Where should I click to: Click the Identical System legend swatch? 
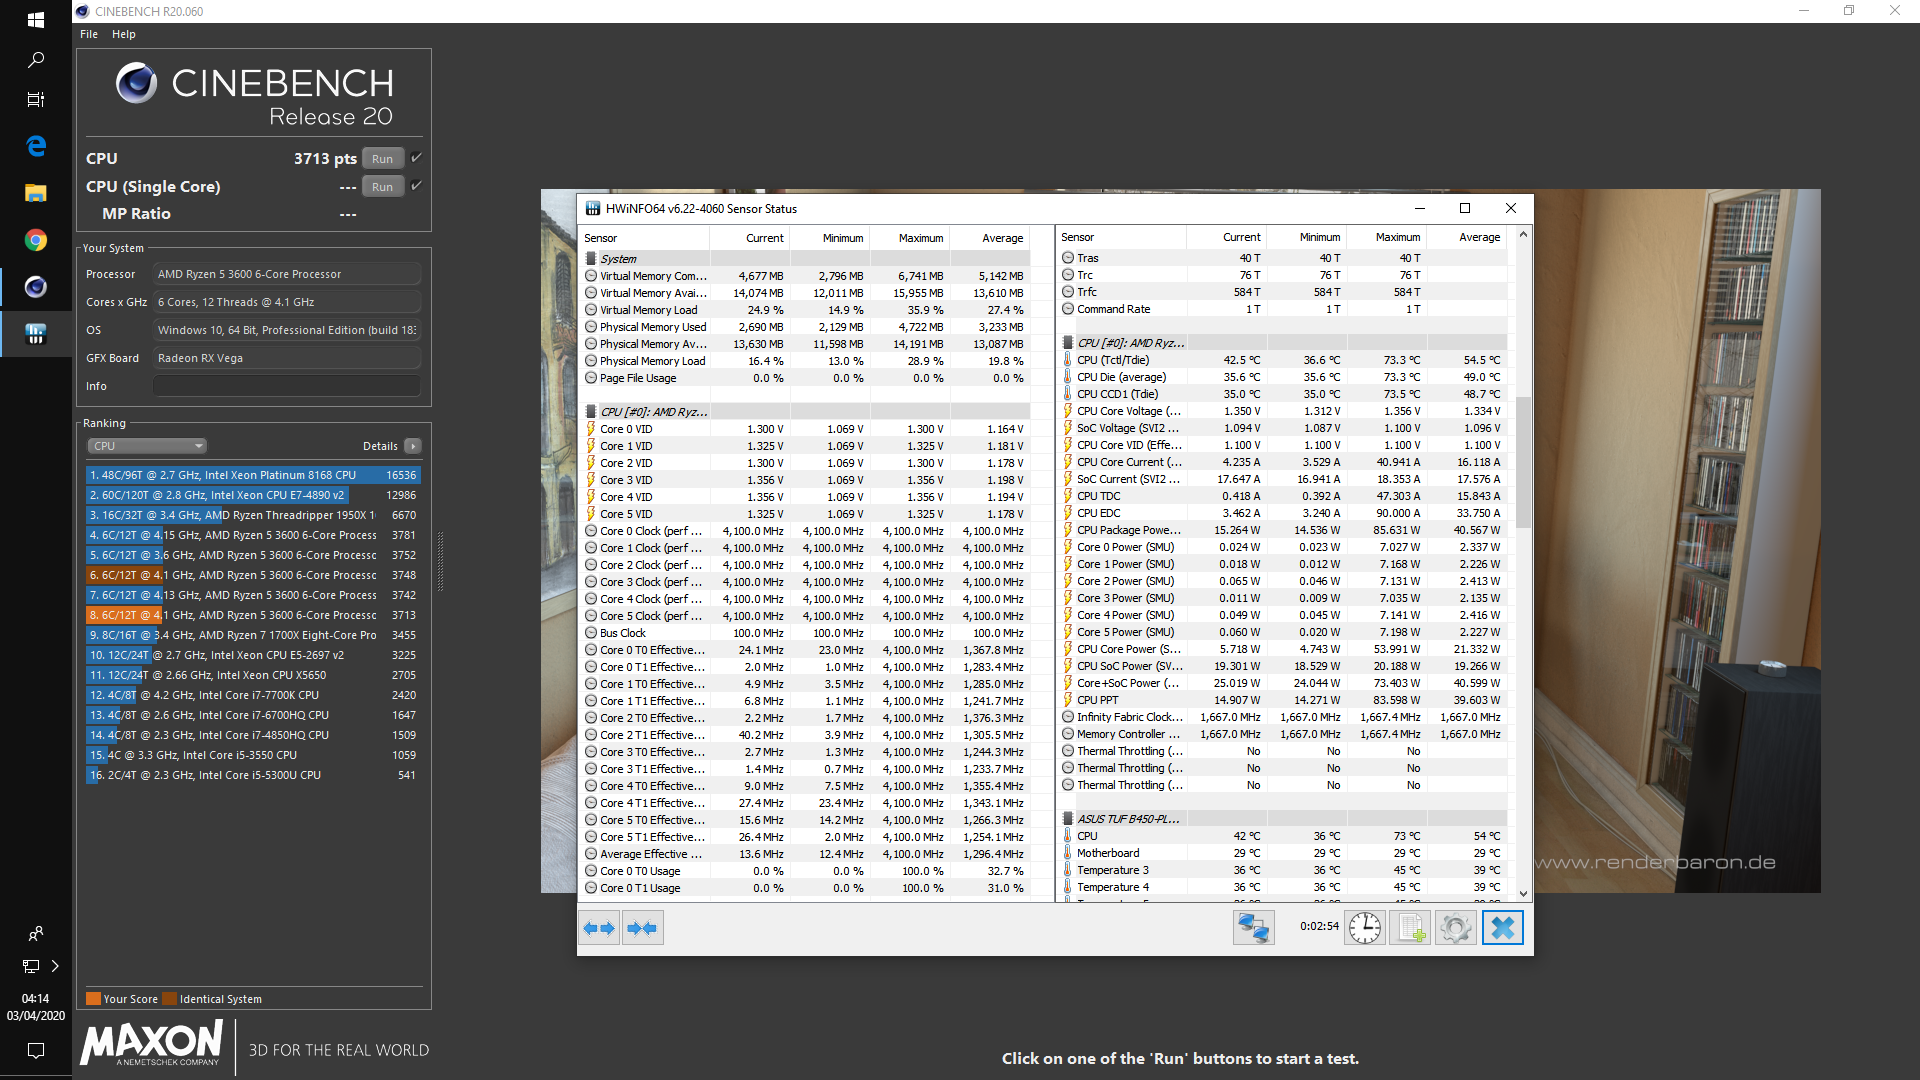click(x=169, y=999)
